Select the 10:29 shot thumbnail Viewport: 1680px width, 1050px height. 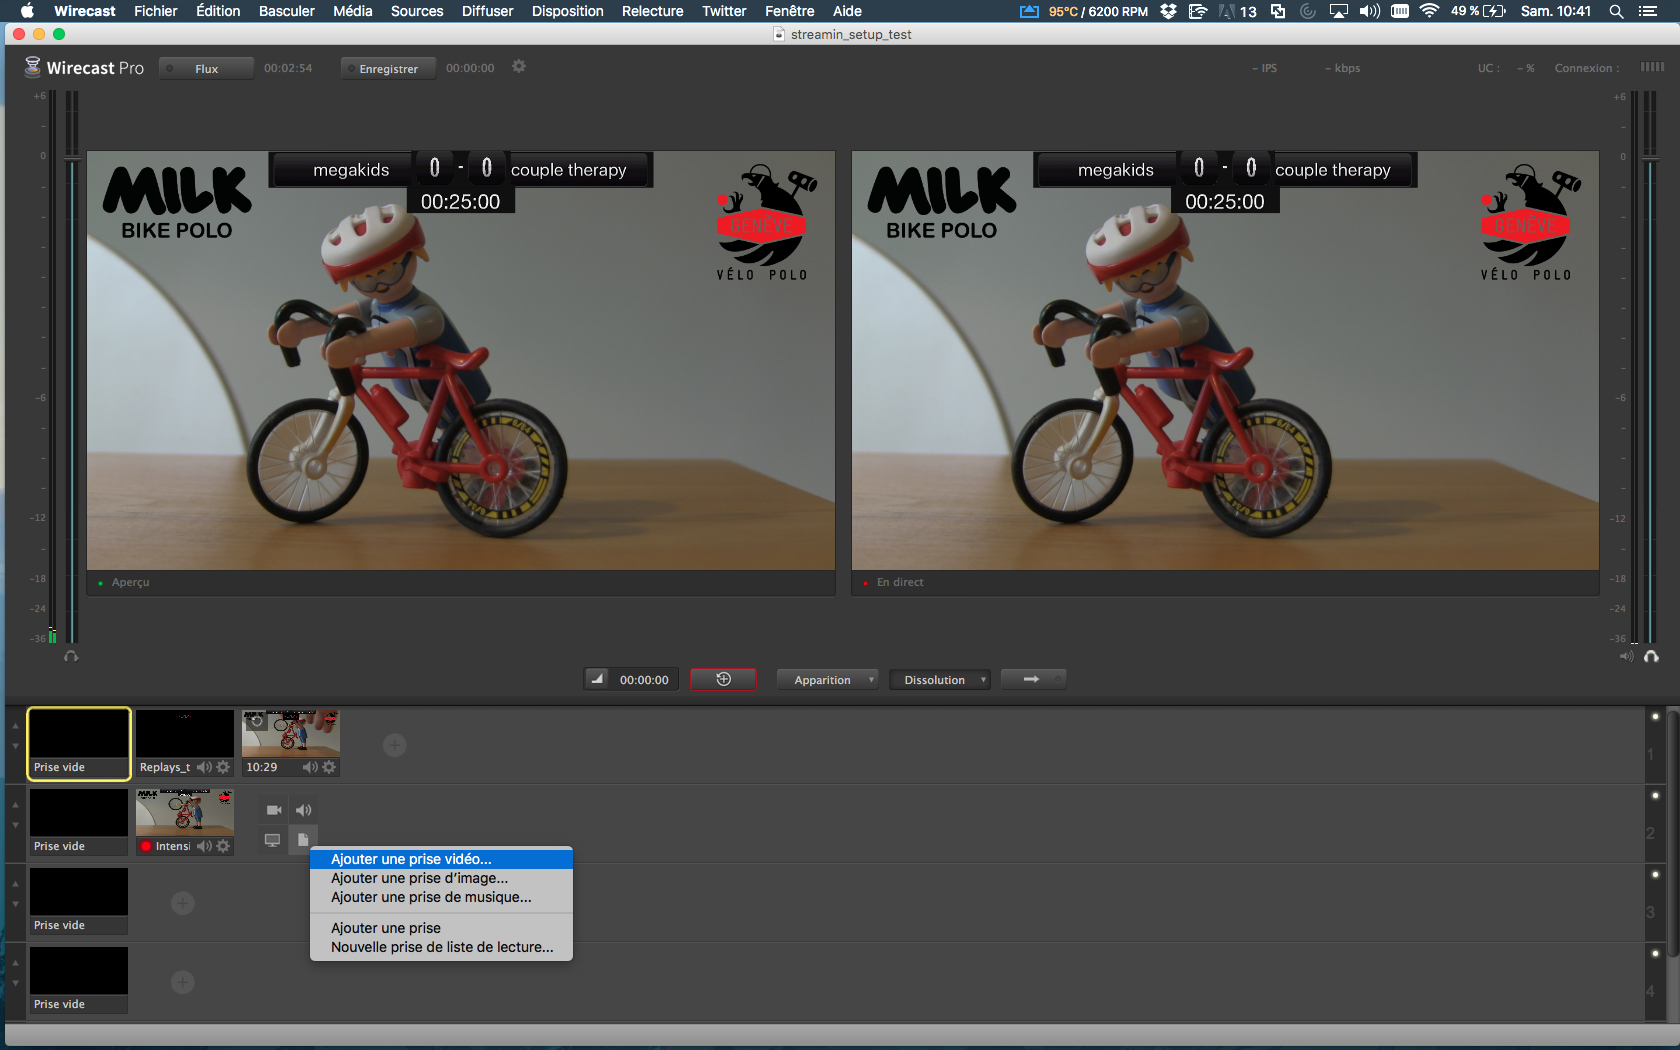click(291, 733)
